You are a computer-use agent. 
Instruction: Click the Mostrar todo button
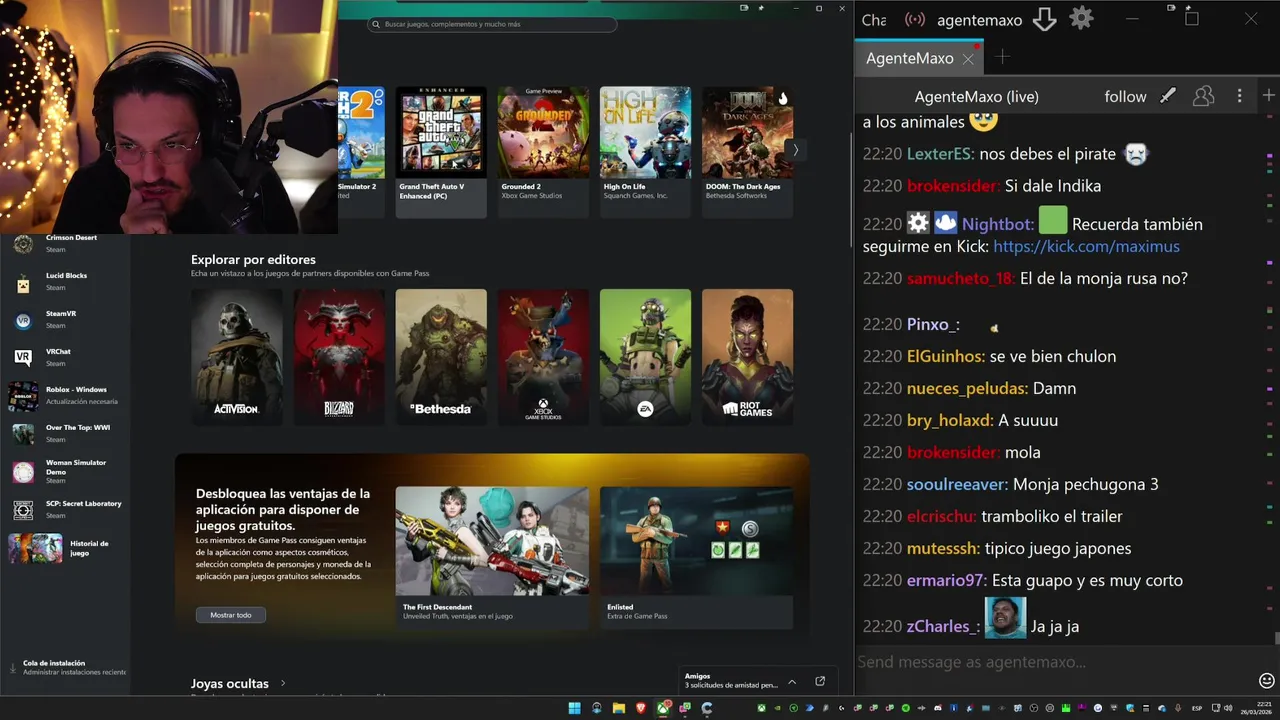231,615
